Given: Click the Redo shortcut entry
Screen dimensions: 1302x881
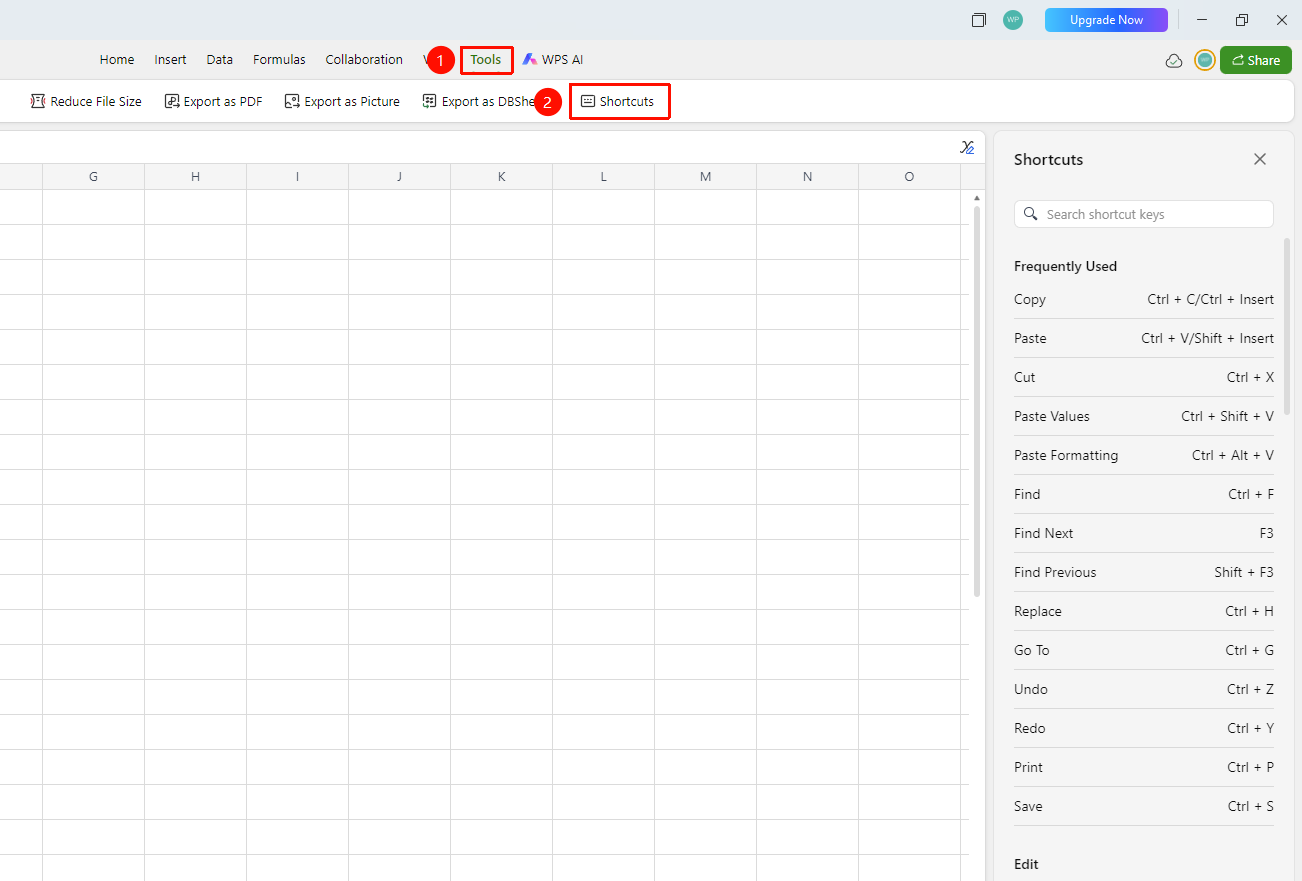Looking at the screenshot, I should [1144, 728].
